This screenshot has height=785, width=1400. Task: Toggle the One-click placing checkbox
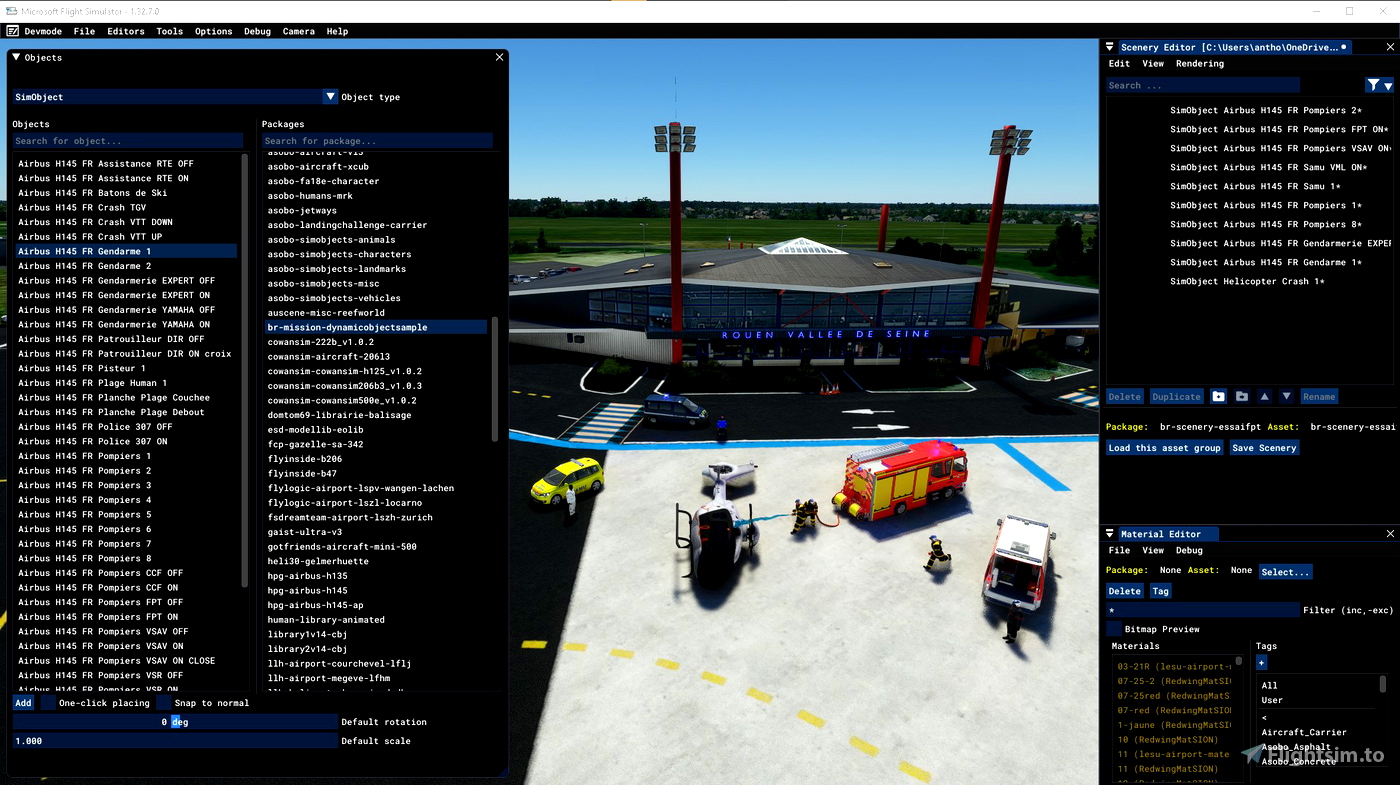(x=49, y=703)
